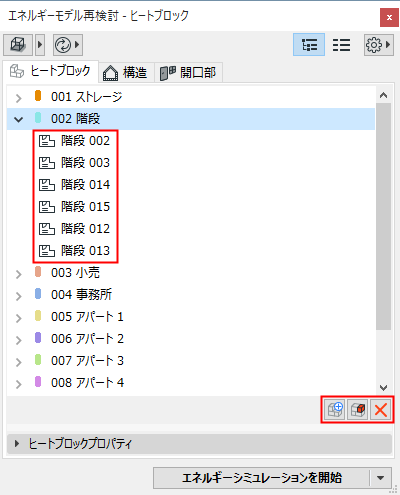This screenshot has width=400, height=495.
Task: Switch to the ヒートブロック tab
Action: (x=51, y=71)
